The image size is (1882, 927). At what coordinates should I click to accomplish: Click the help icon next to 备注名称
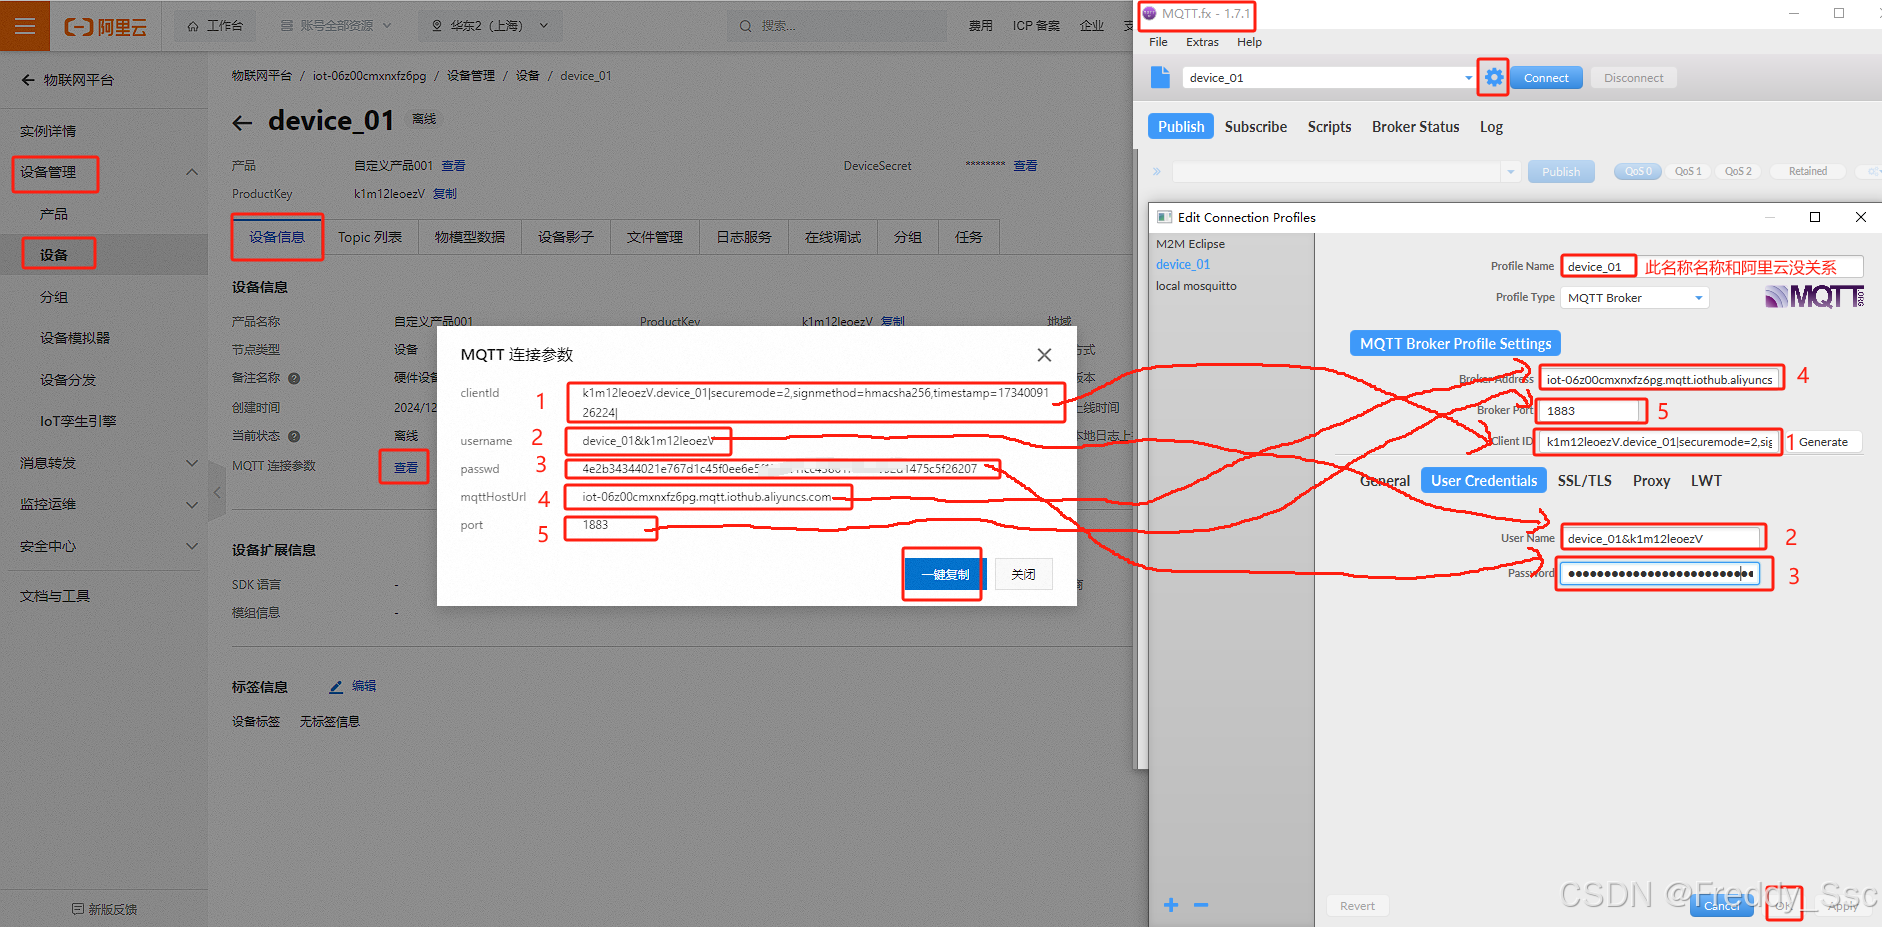tap(294, 378)
